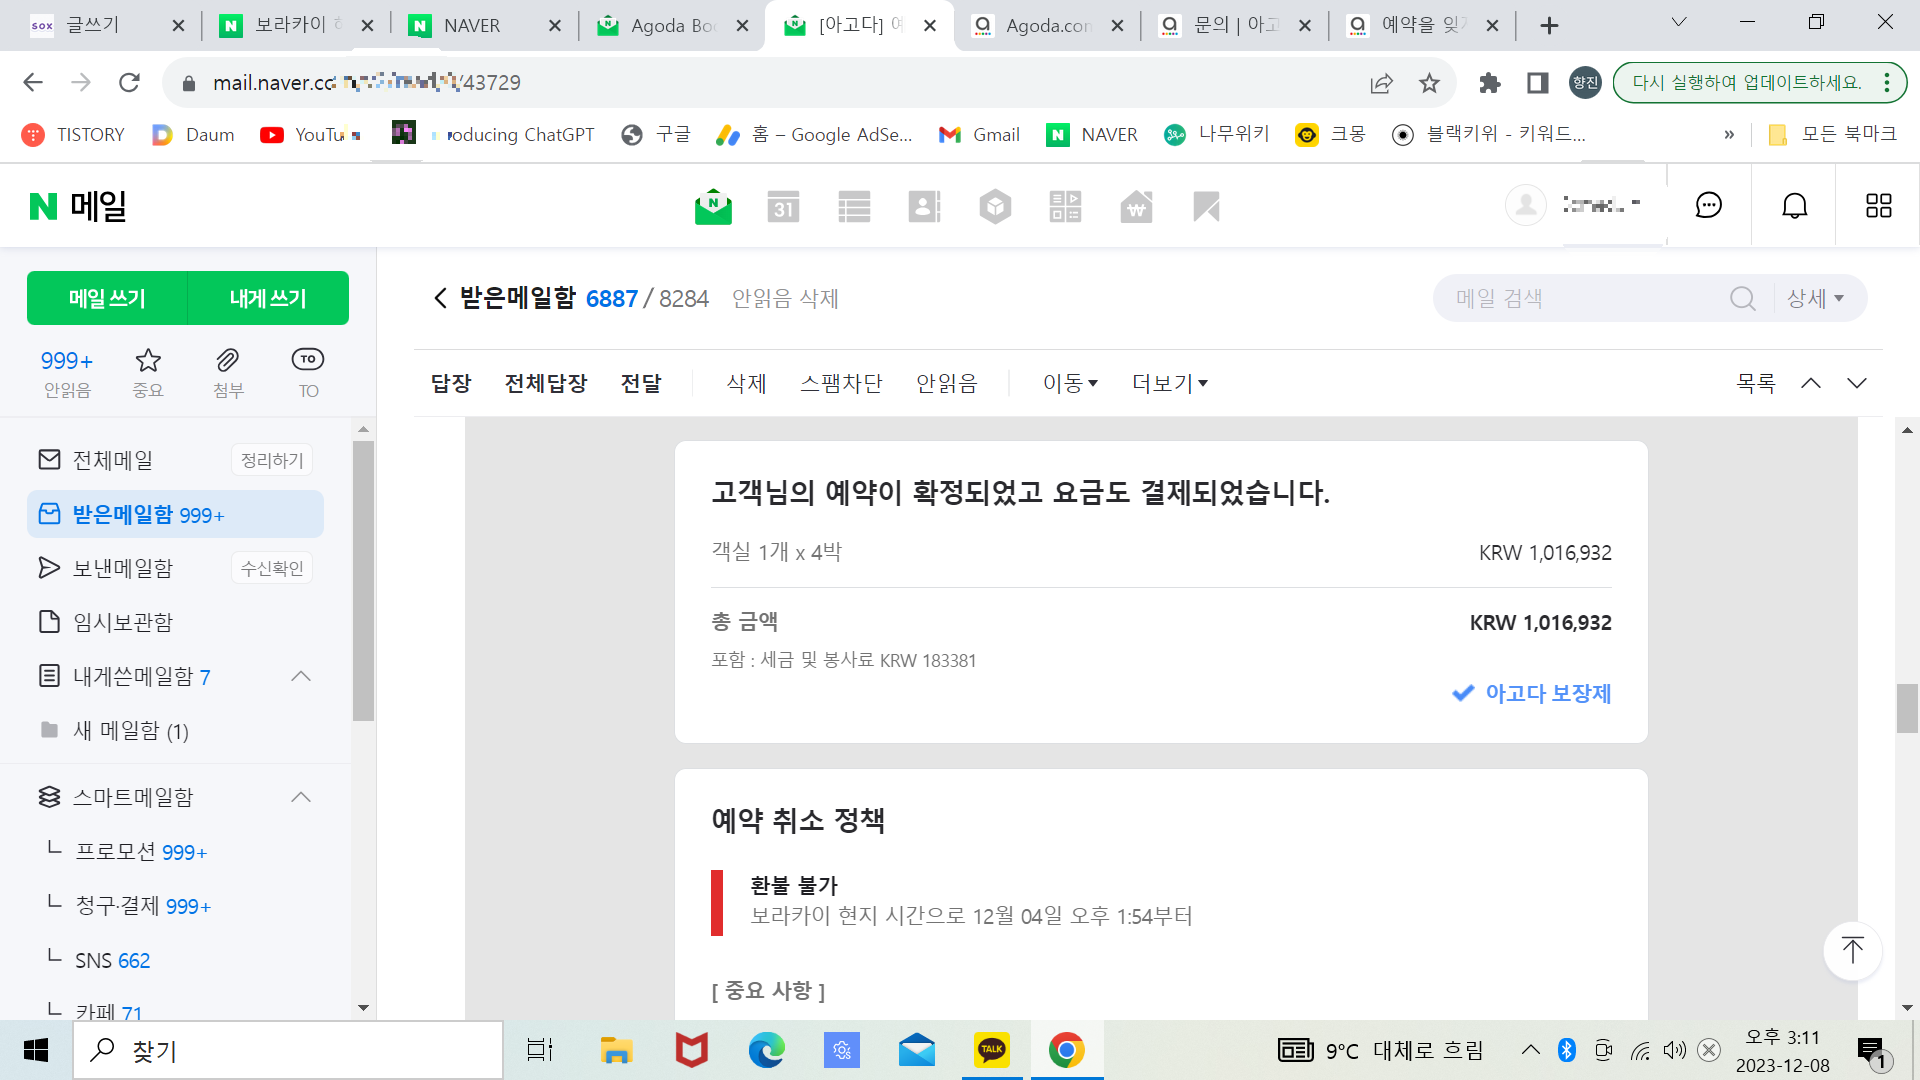
Task: Open the notifications bell icon
Action: (1794, 206)
